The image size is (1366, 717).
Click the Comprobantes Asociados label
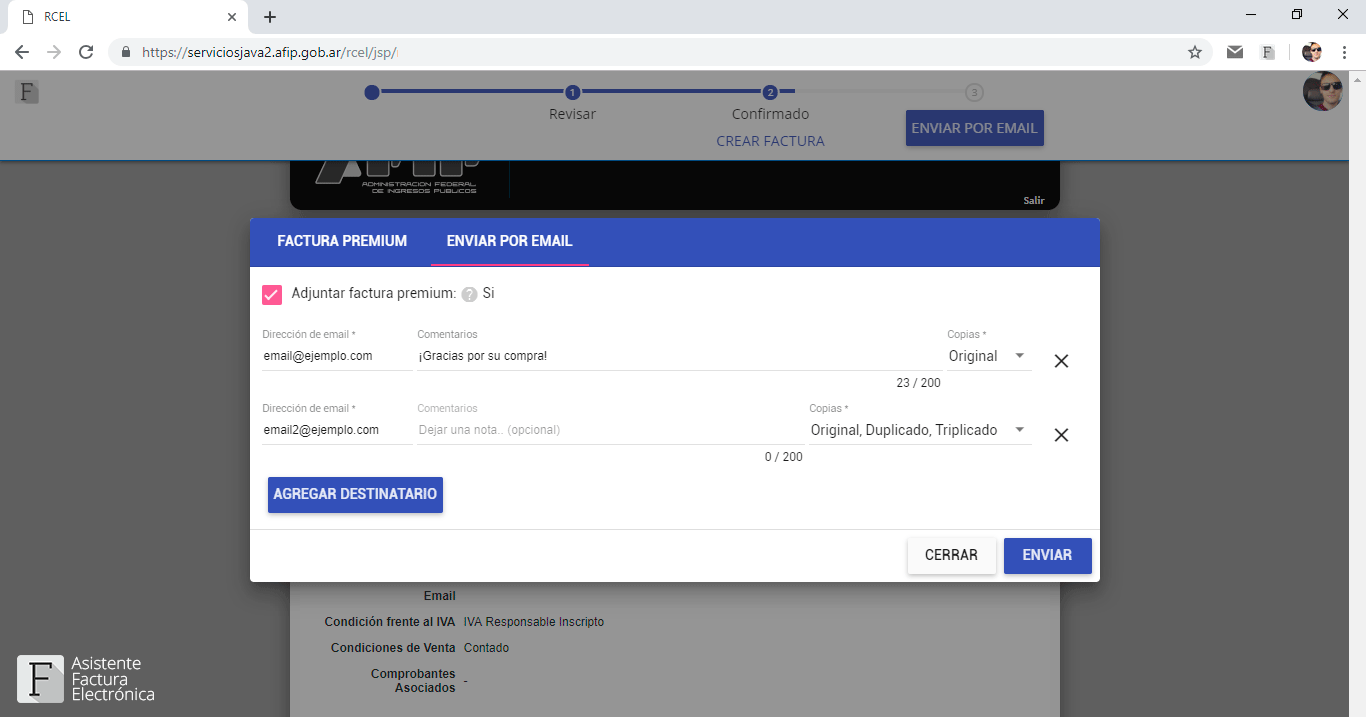pyautogui.click(x=413, y=681)
